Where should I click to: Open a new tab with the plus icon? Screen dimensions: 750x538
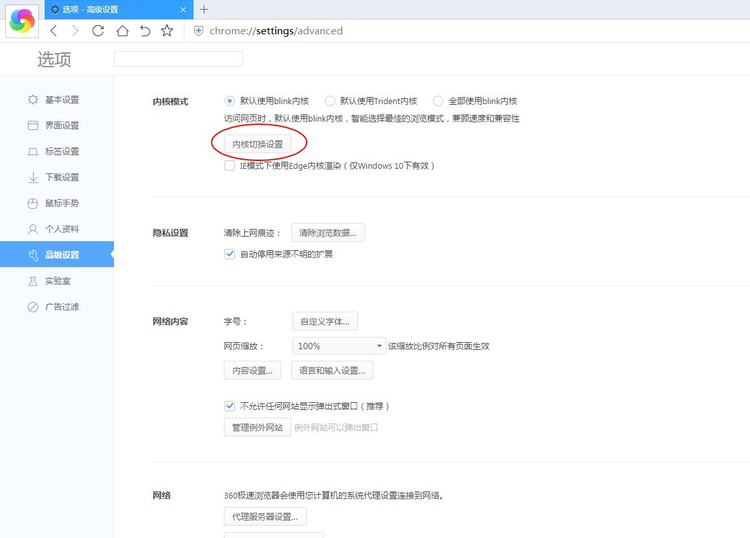tap(204, 9)
